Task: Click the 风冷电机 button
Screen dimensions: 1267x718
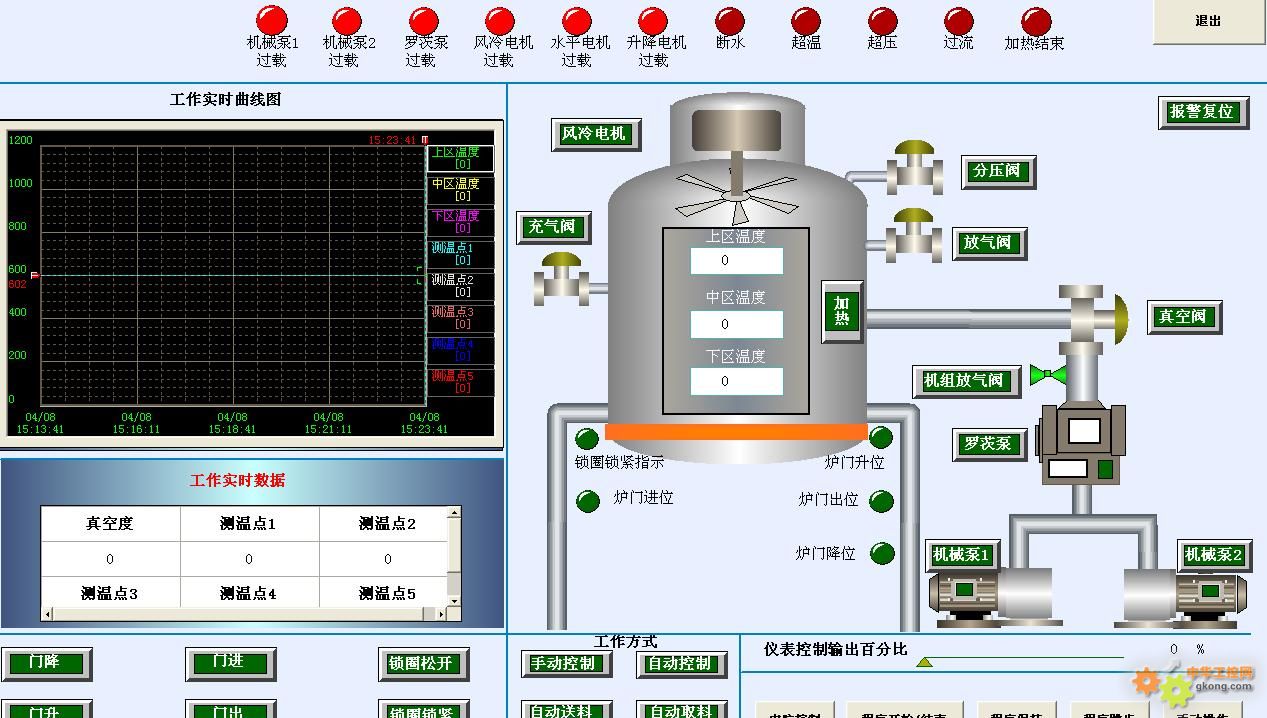Action: [x=594, y=133]
